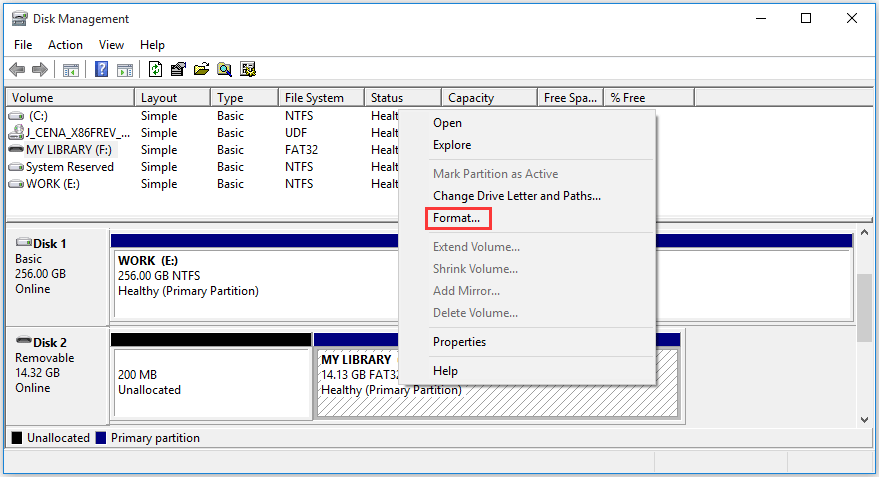Click the blue question mark Help icon
The height and width of the screenshot is (477, 879).
[x=101, y=70]
